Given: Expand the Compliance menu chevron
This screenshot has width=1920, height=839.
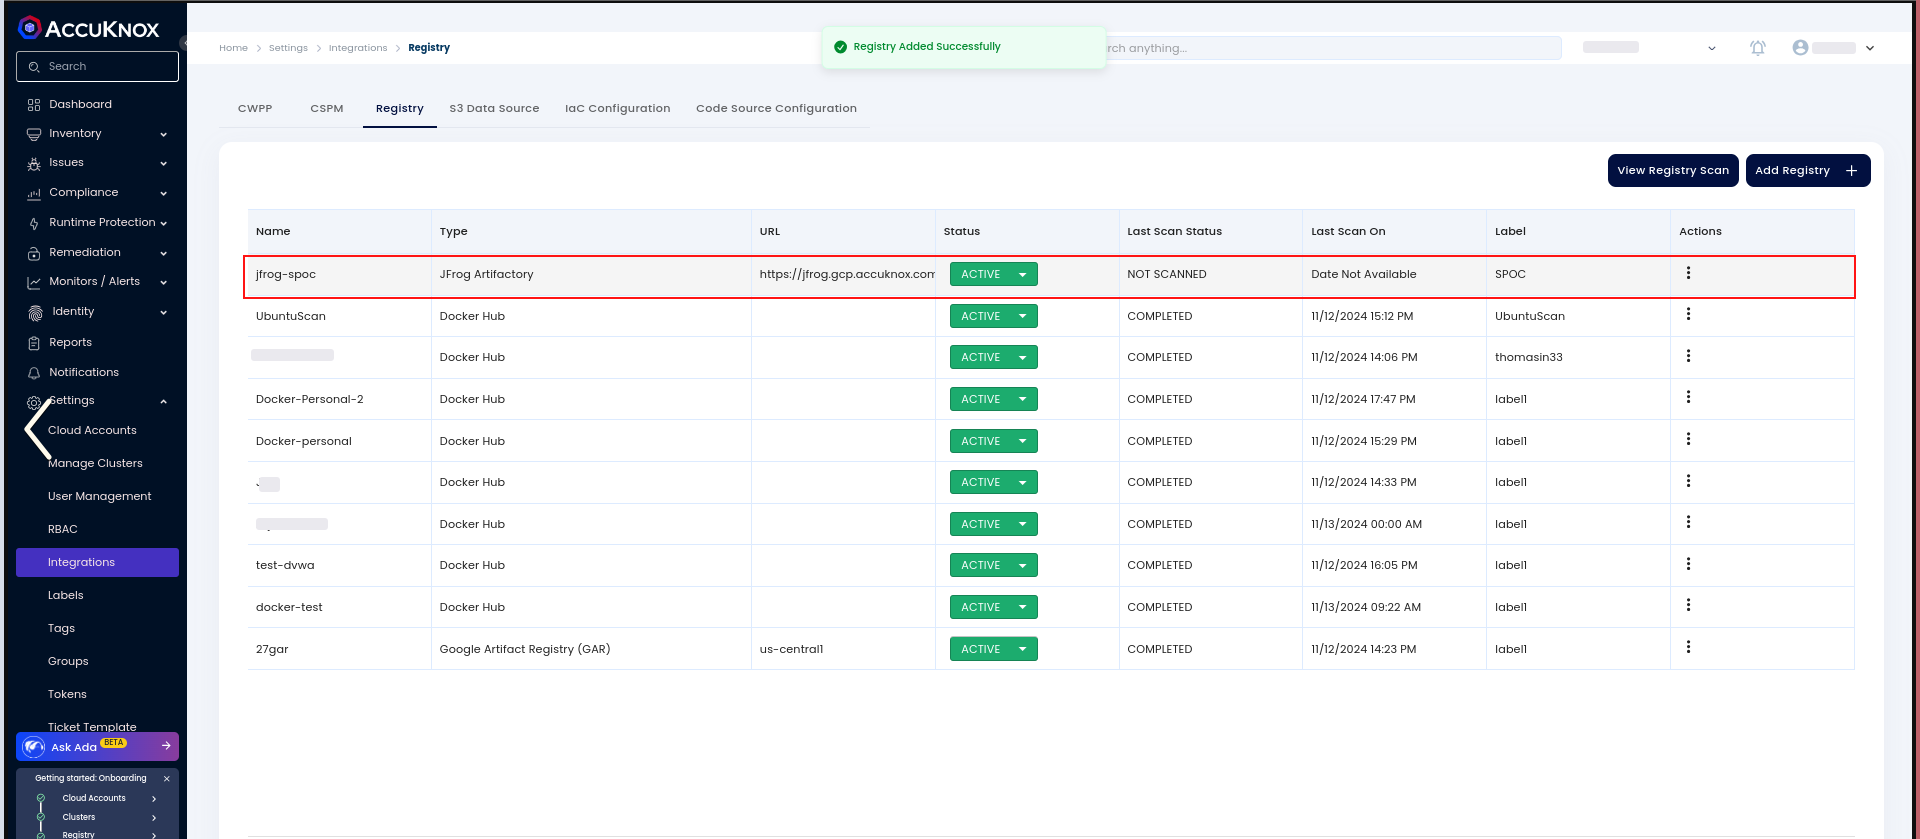Looking at the screenshot, I should click(x=163, y=194).
